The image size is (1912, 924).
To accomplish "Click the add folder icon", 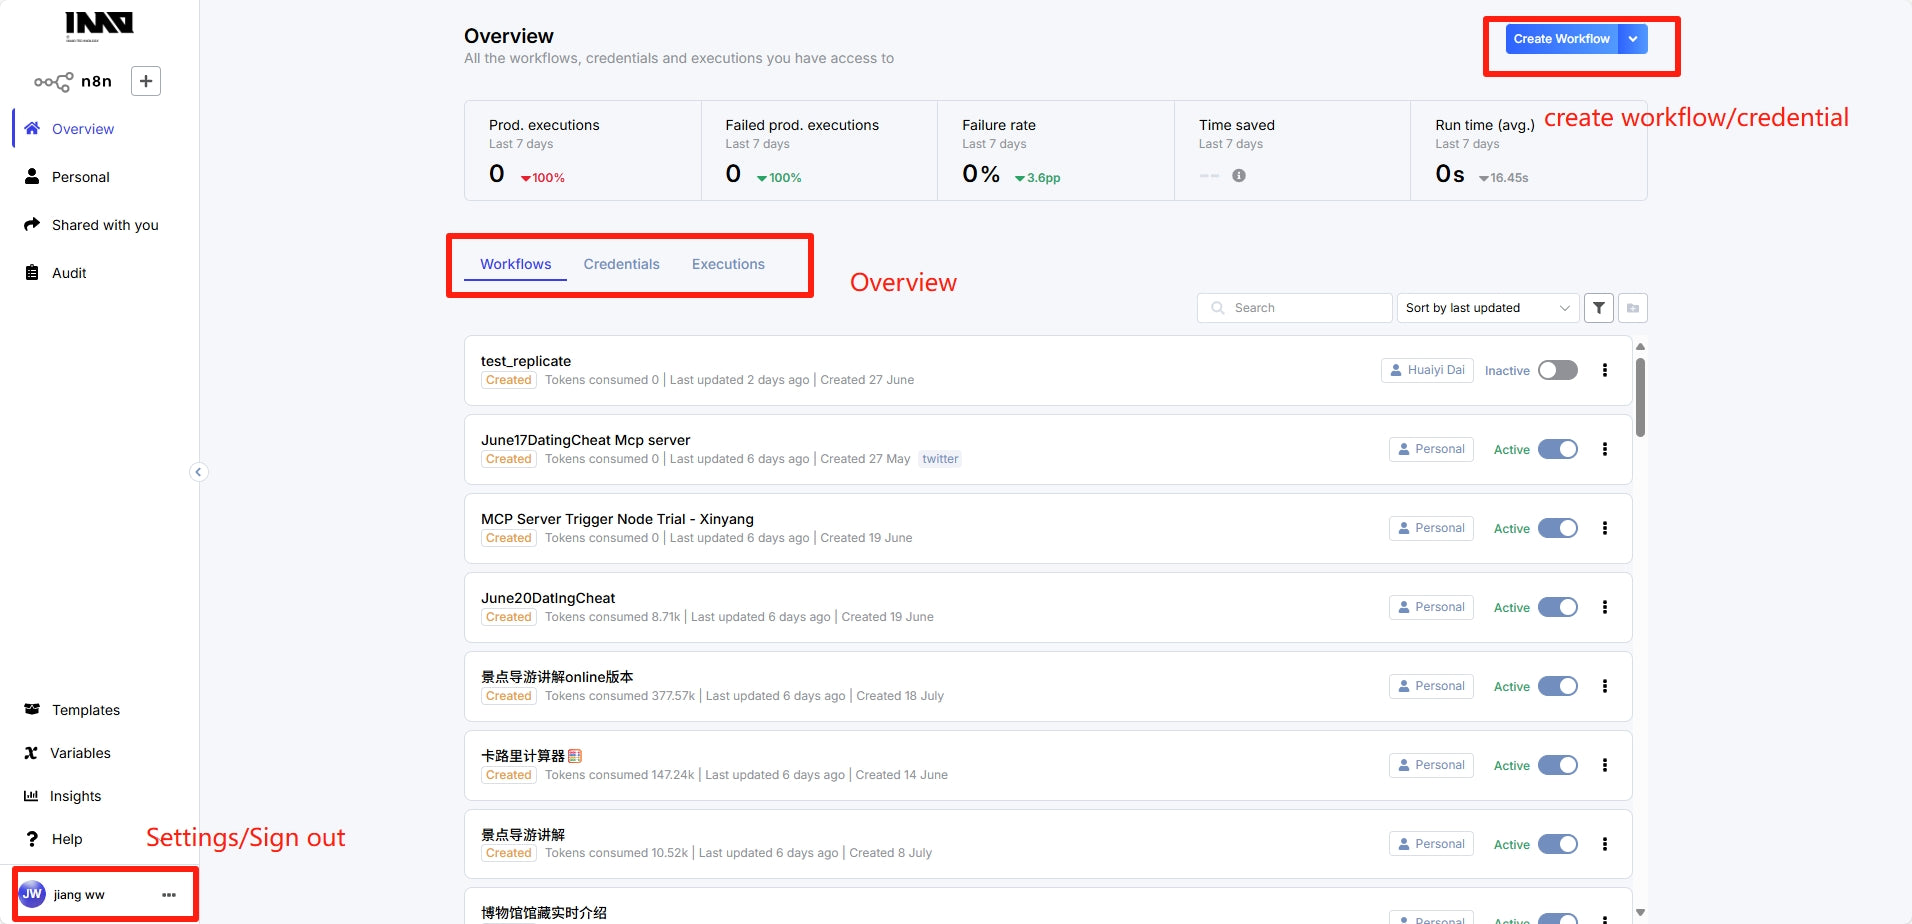I will point(1633,308).
